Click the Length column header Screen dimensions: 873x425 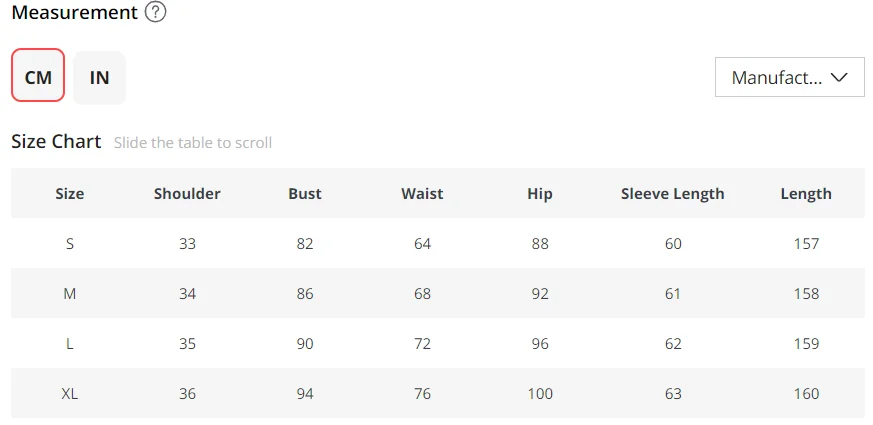pyautogui.click(x=806, y=194)
